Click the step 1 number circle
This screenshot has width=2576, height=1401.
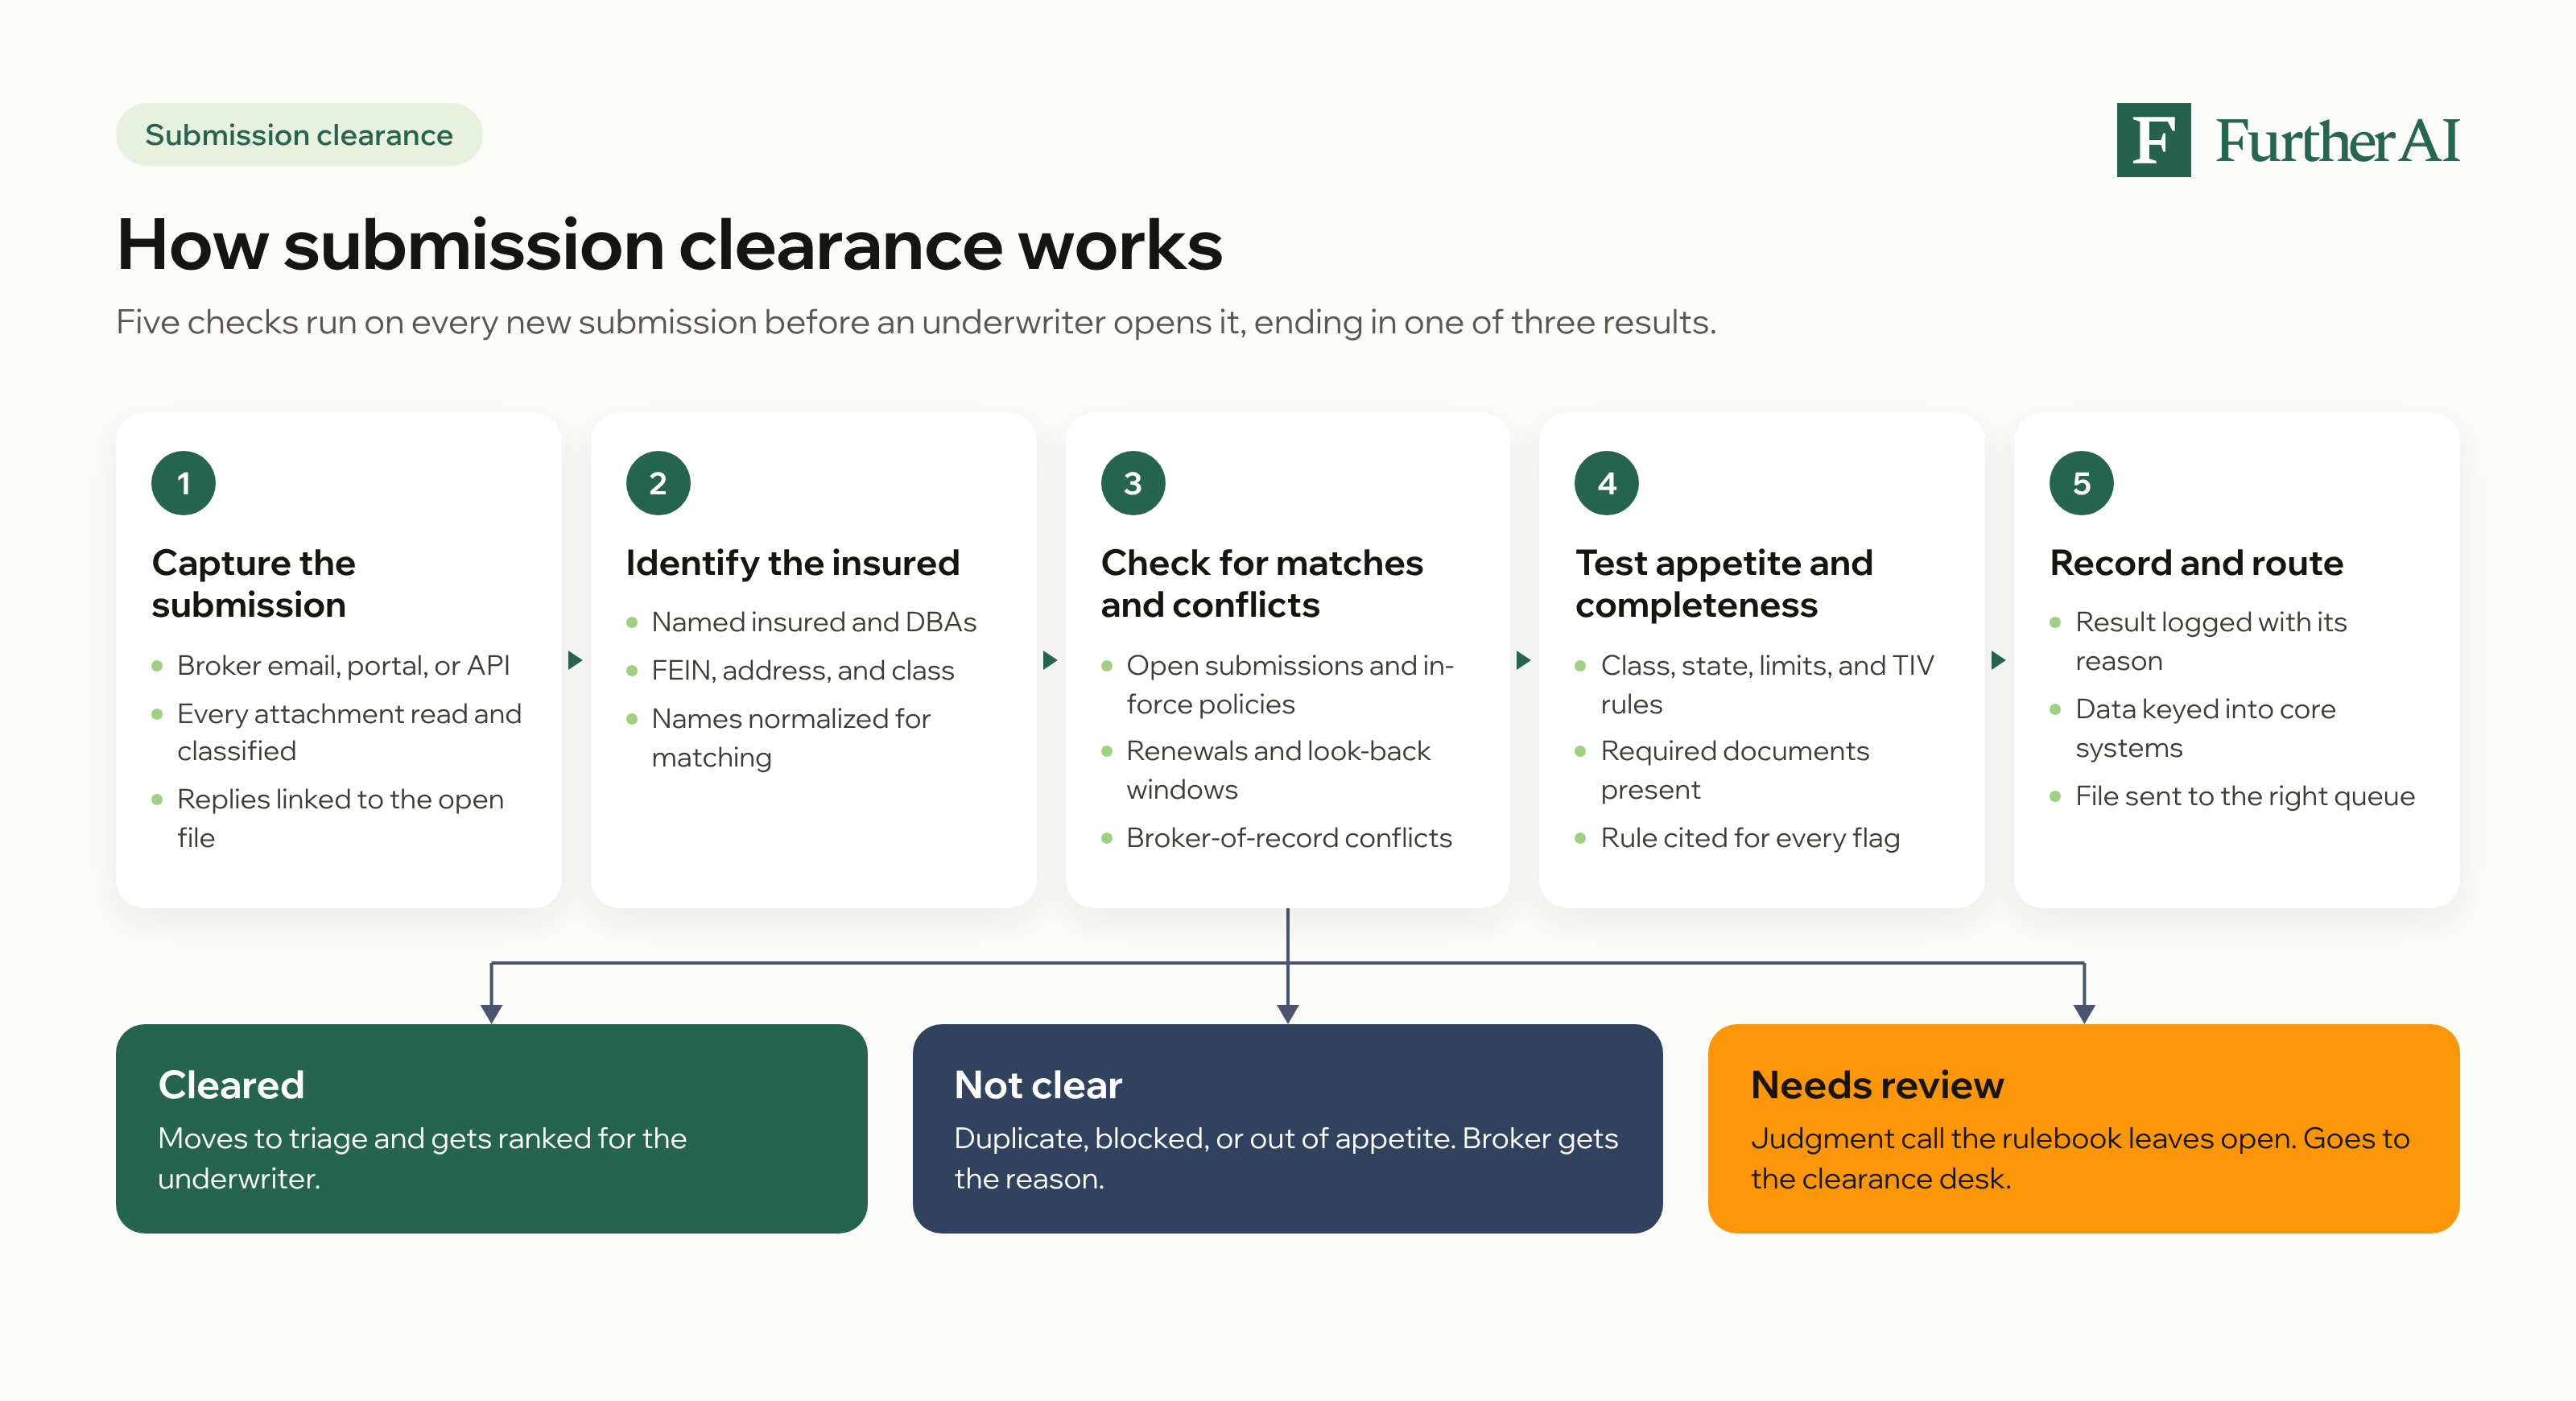[x=183, y=483]
